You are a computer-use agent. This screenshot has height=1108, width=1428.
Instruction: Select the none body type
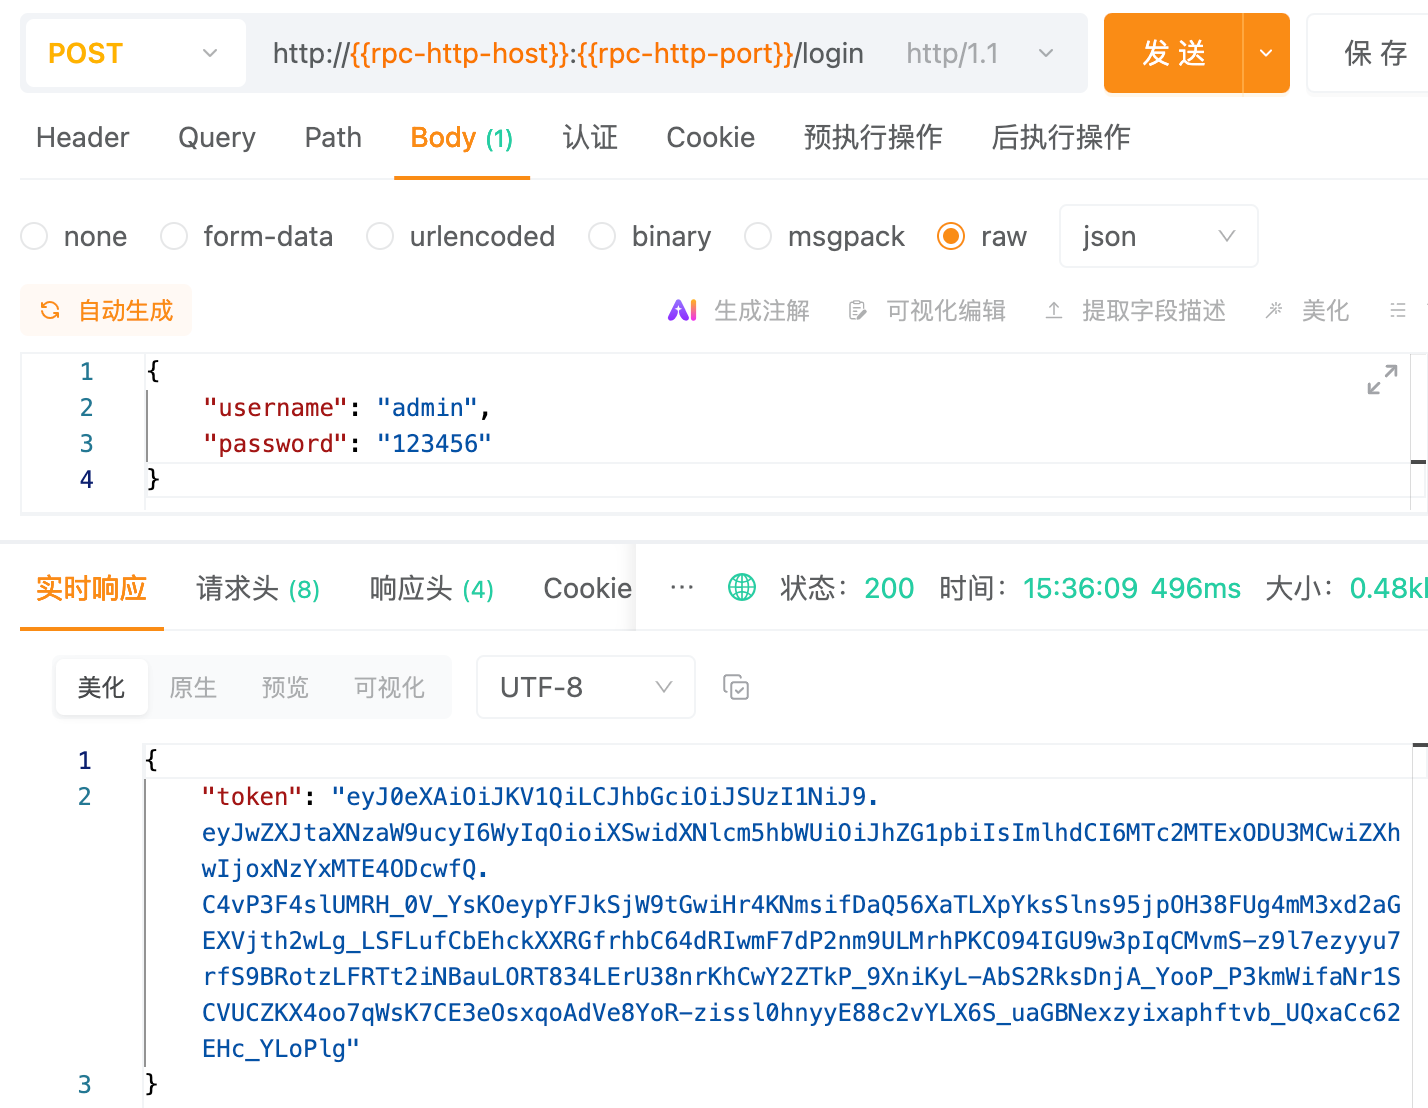coord(34,236)
